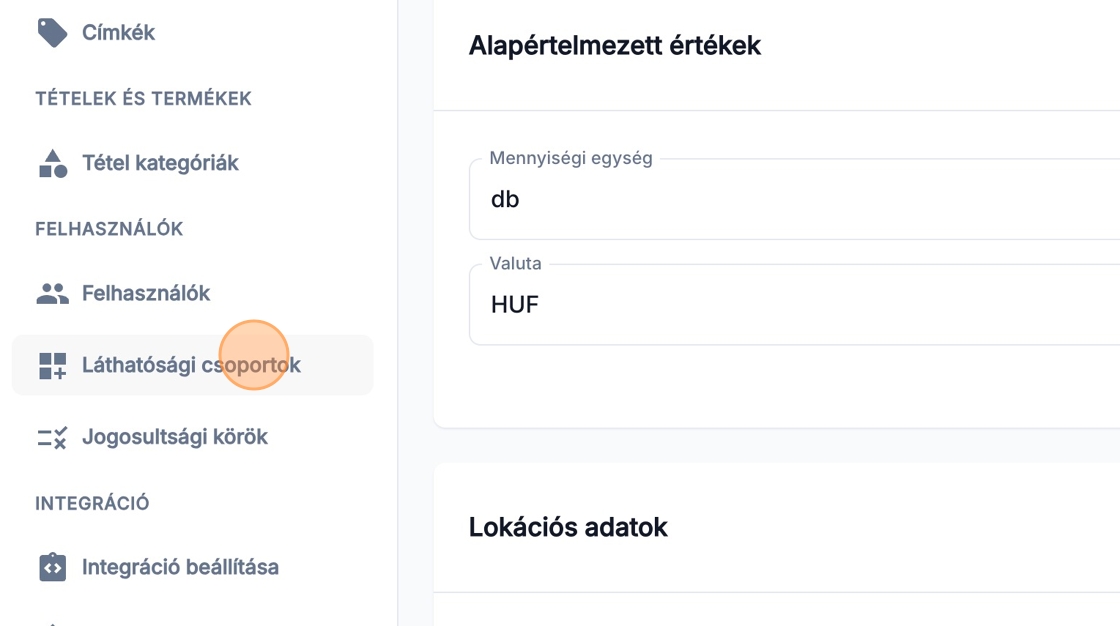
Task: Click the INTEGRÁCIÓ sidebar section label
Action: click(92, 503)
